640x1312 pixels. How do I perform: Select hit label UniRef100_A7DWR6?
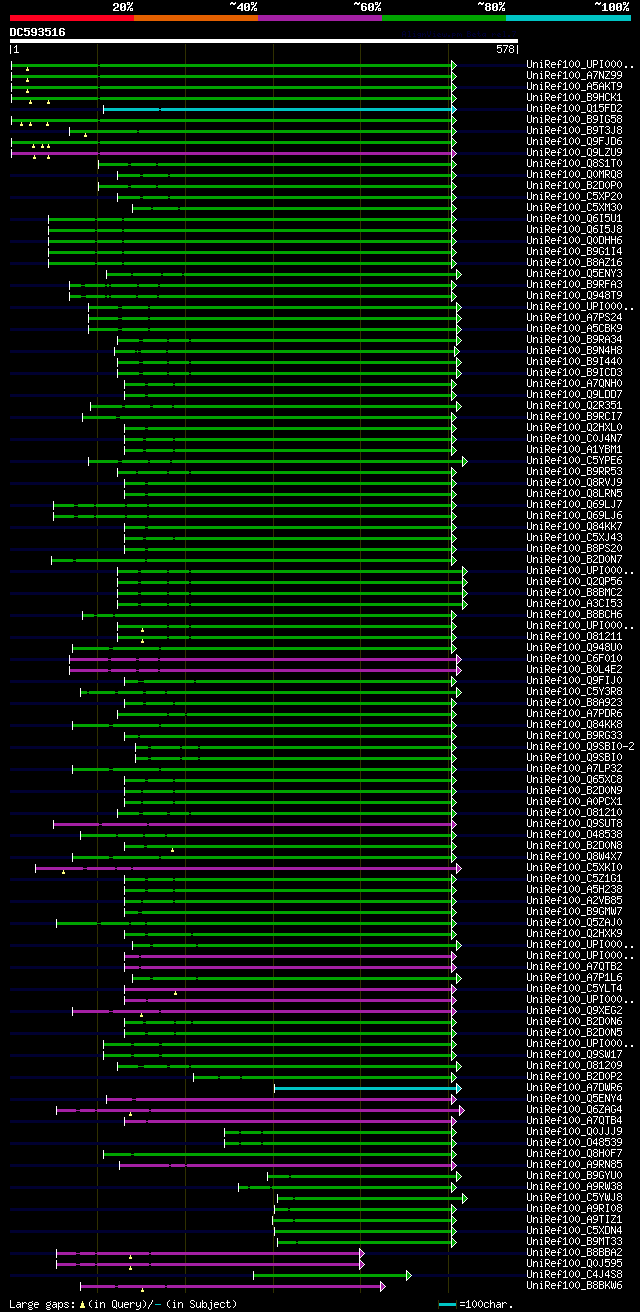click(x=574, y=1088)
